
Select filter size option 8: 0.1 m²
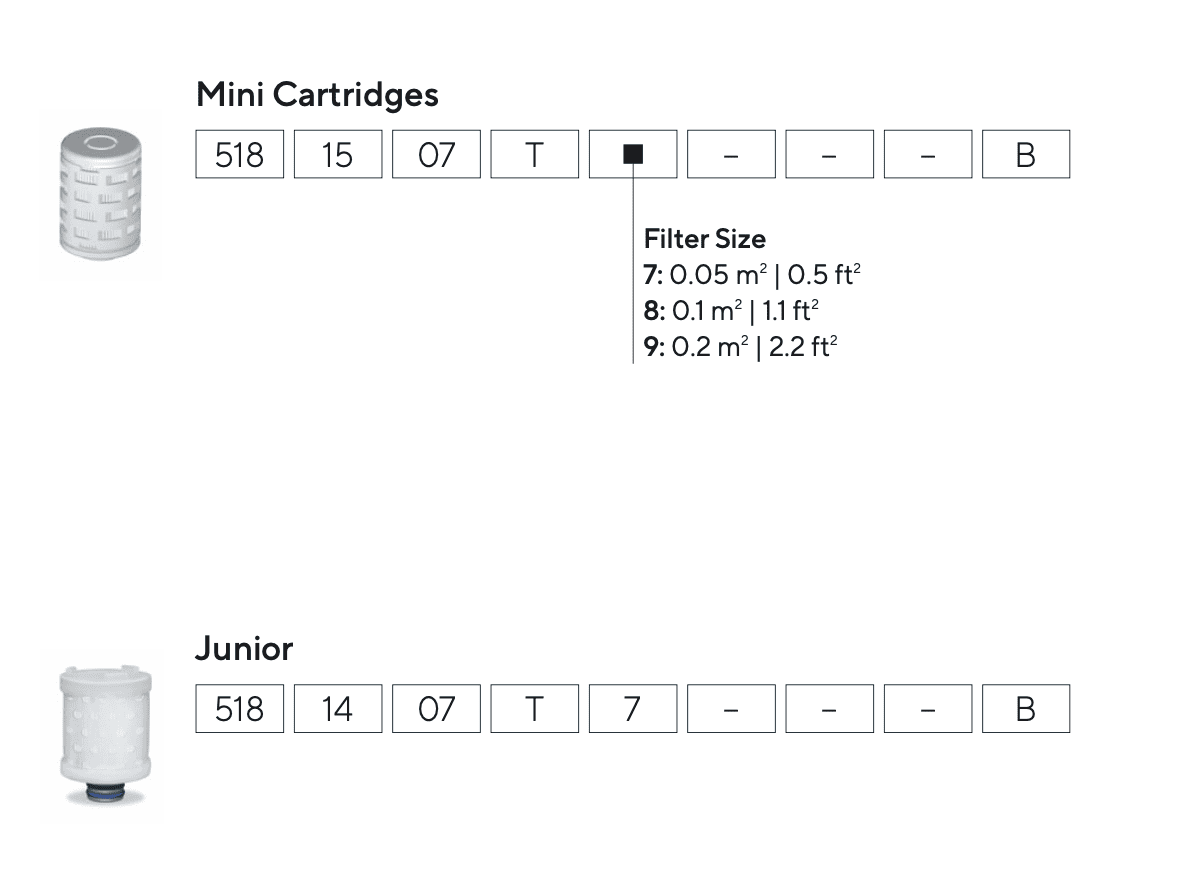pos(738,311)
